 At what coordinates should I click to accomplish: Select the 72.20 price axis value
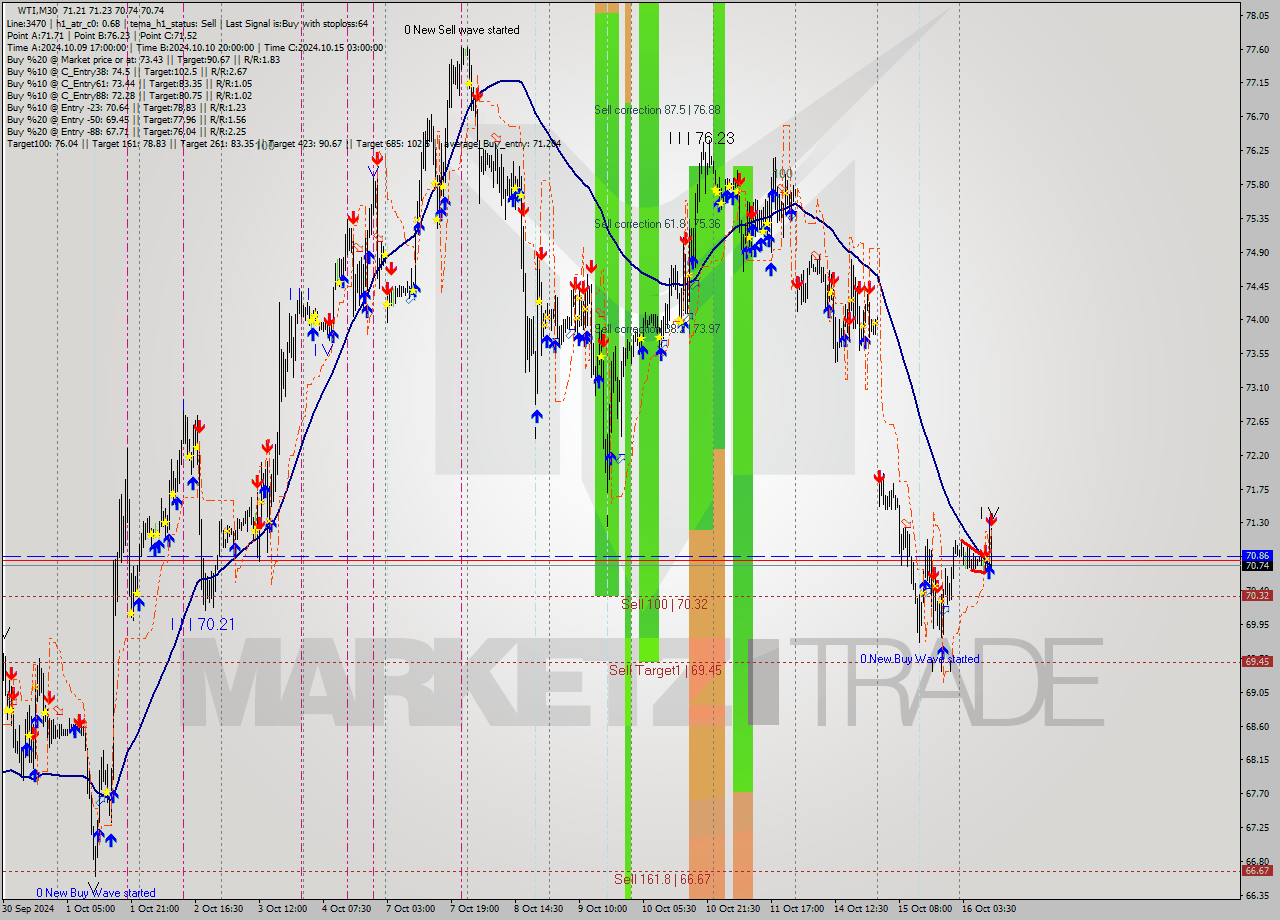pos(1256,455)
